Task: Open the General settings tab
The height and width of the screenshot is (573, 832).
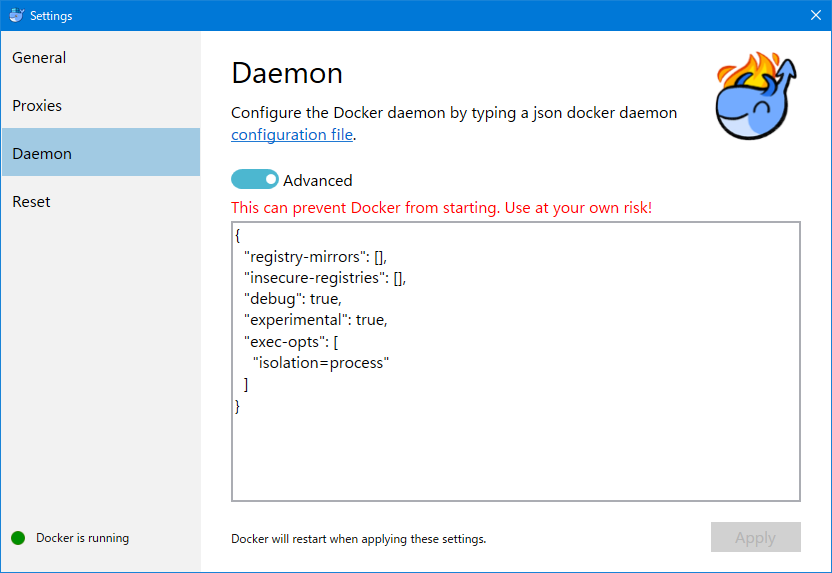Action: (x=101, y=57)
